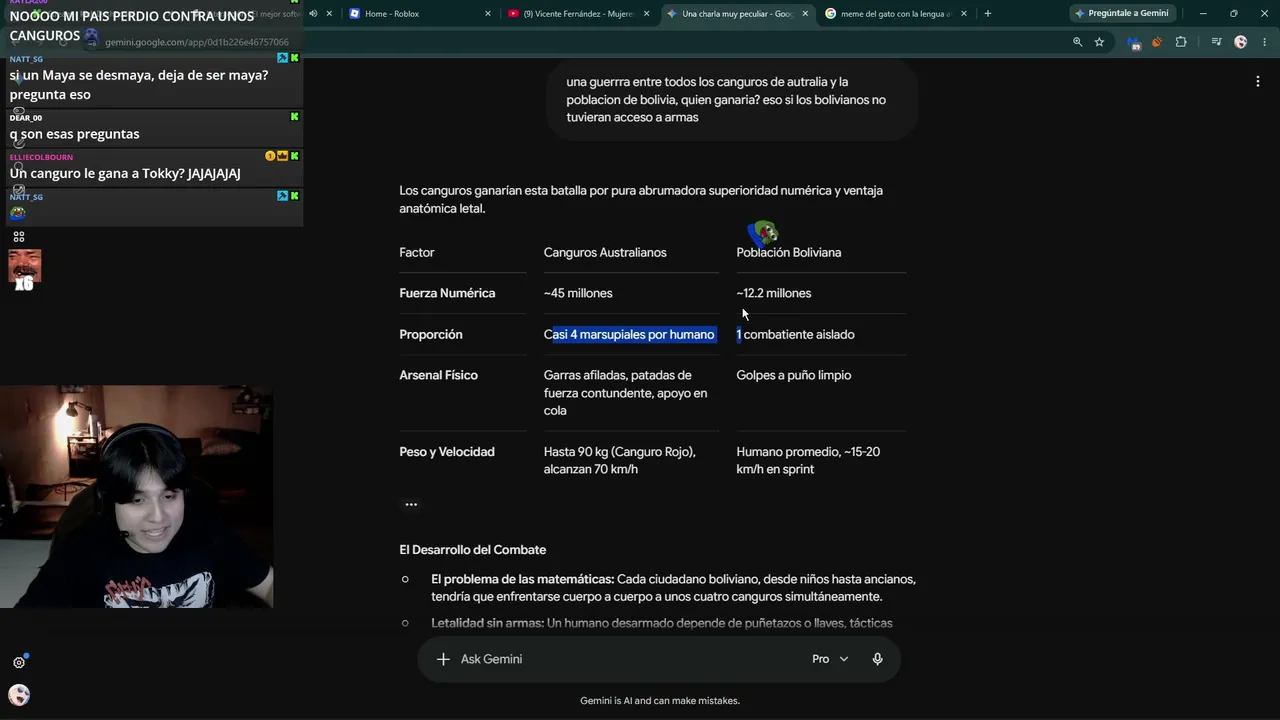
Task: Click the Población Boliviana column header
Action: point(789,253)
